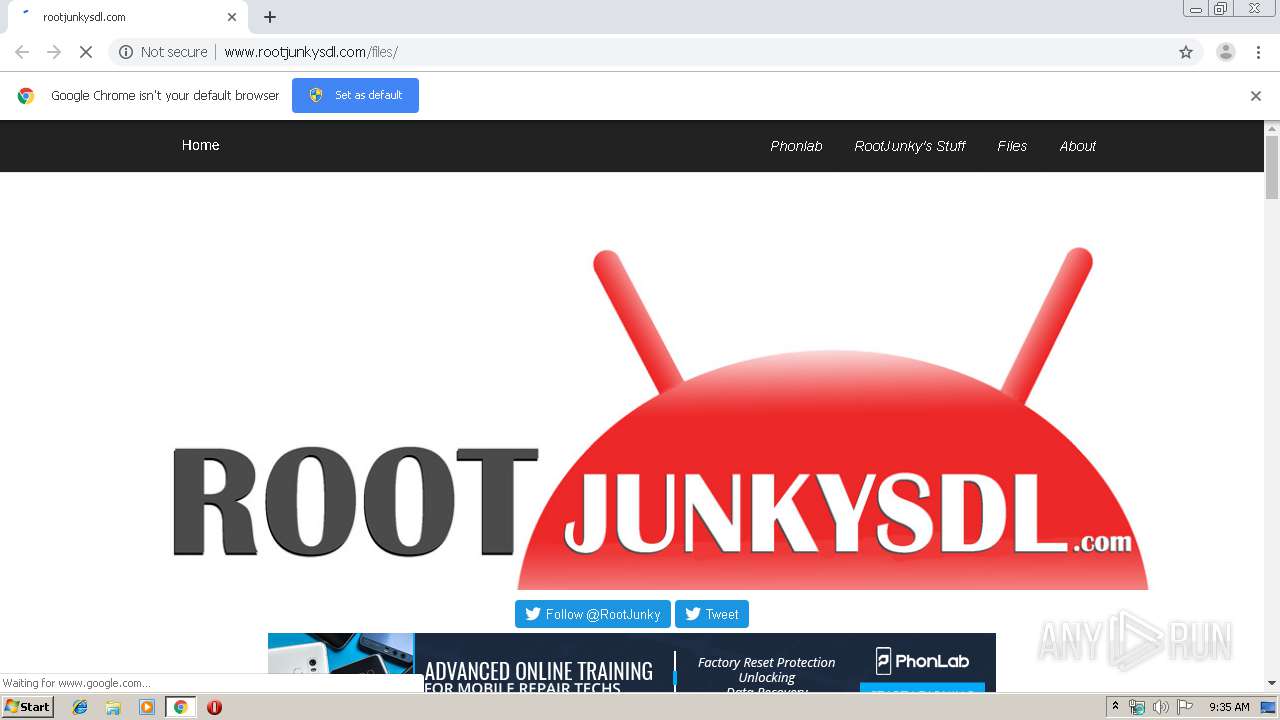Click the scrollbar down arrow
Image resolution: width=1280 pixels, height=720 pixels.
pos(1272,684)
